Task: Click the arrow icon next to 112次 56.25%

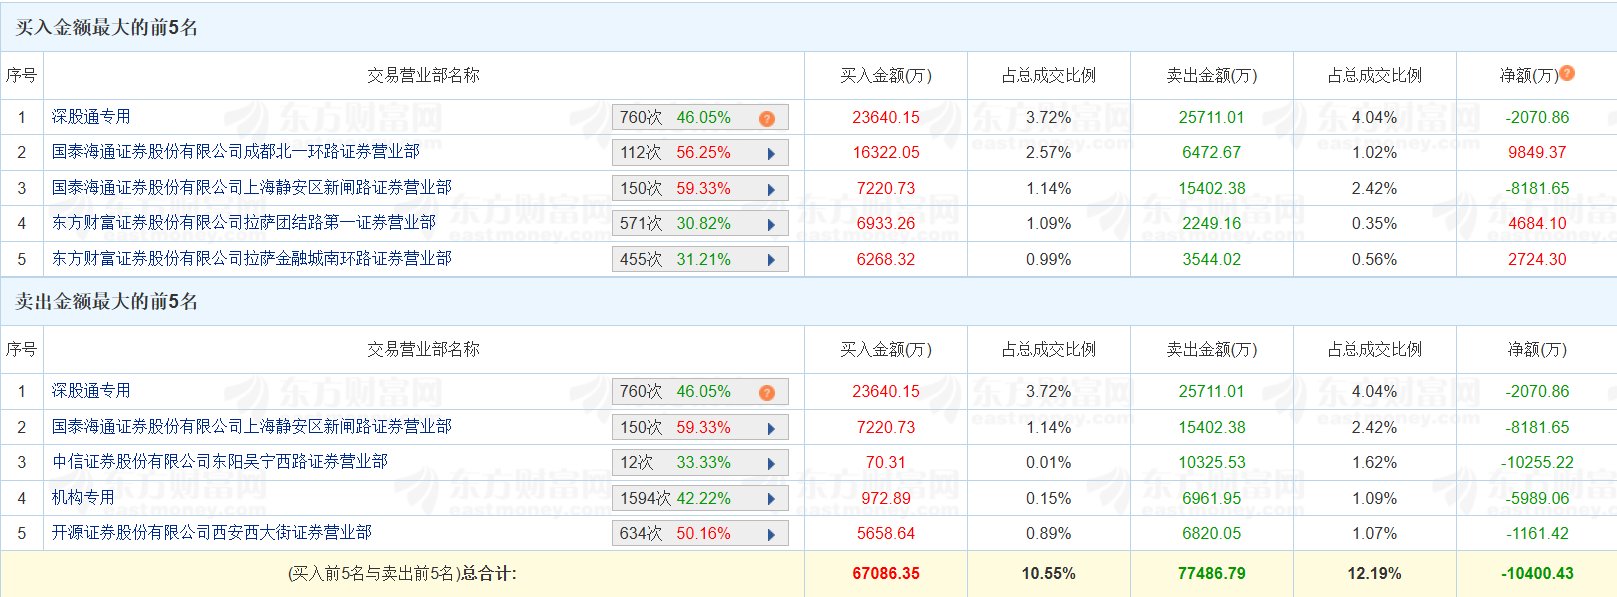Action: click(x=771, y=154)
